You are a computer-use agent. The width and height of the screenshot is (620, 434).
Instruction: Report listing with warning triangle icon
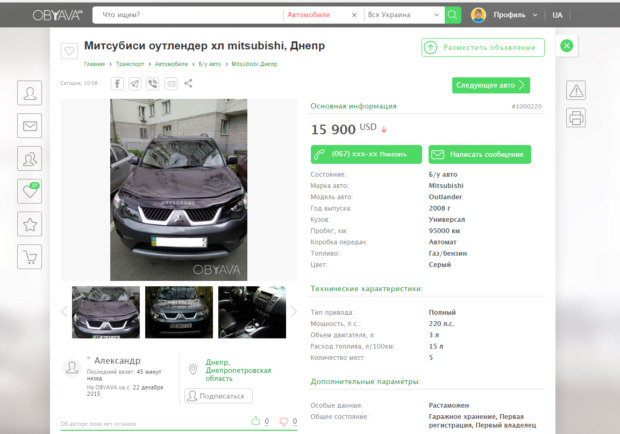point(576,91)
